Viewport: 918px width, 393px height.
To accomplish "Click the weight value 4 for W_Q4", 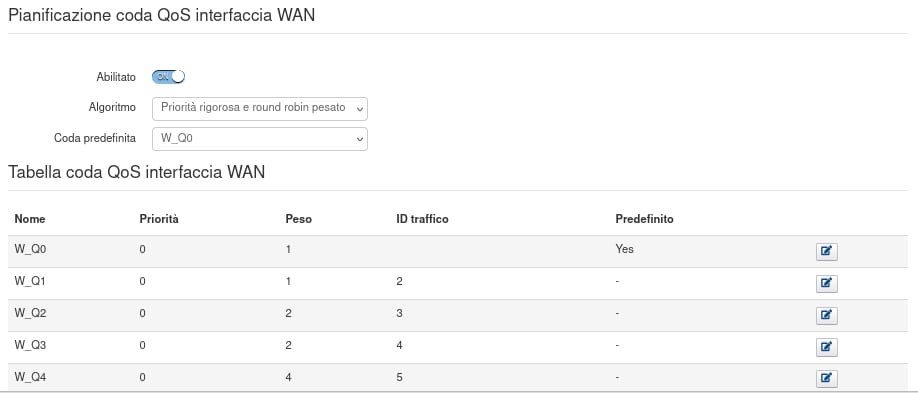I will coord(289,378).
